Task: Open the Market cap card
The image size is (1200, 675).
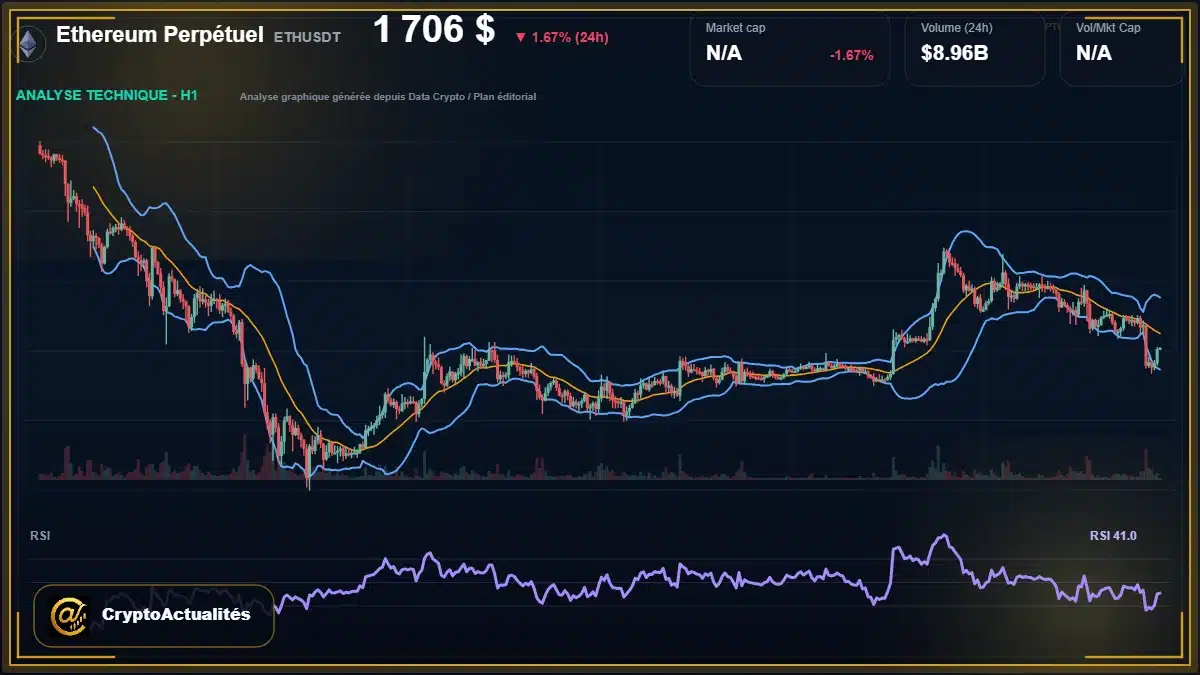Action: pos(790,49)
